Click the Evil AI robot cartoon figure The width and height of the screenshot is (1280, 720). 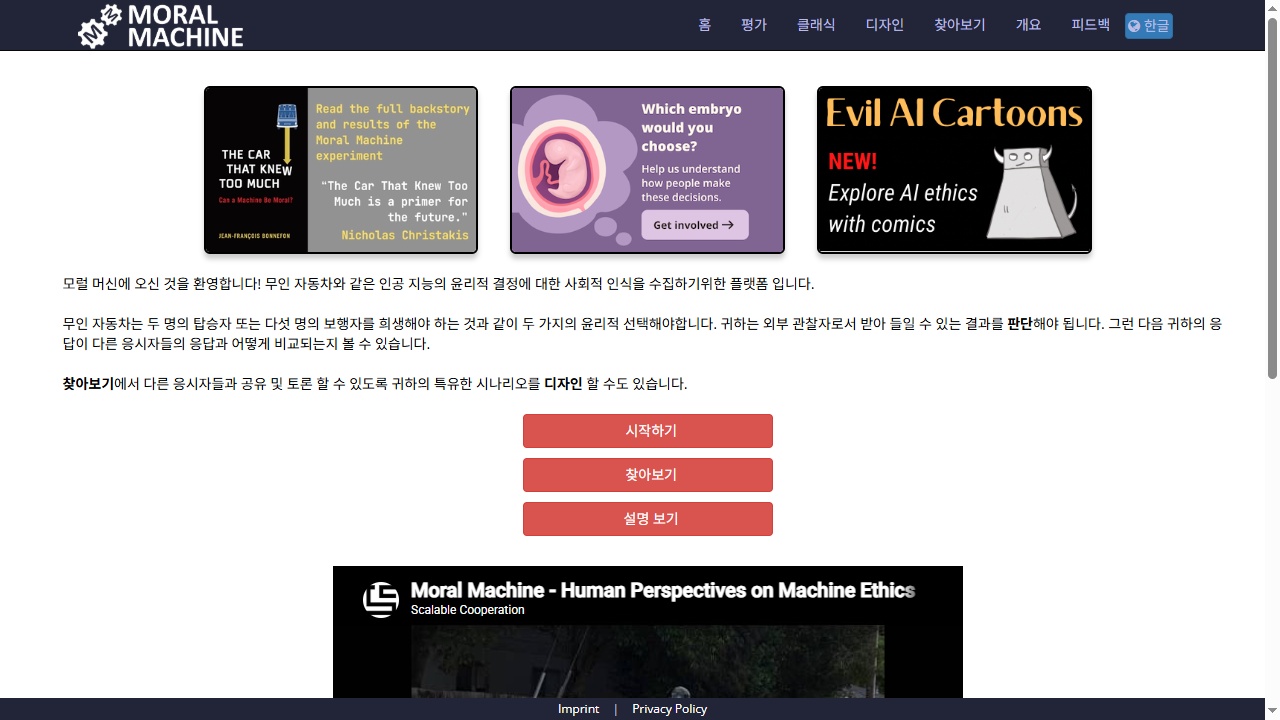coord(1032,193)
